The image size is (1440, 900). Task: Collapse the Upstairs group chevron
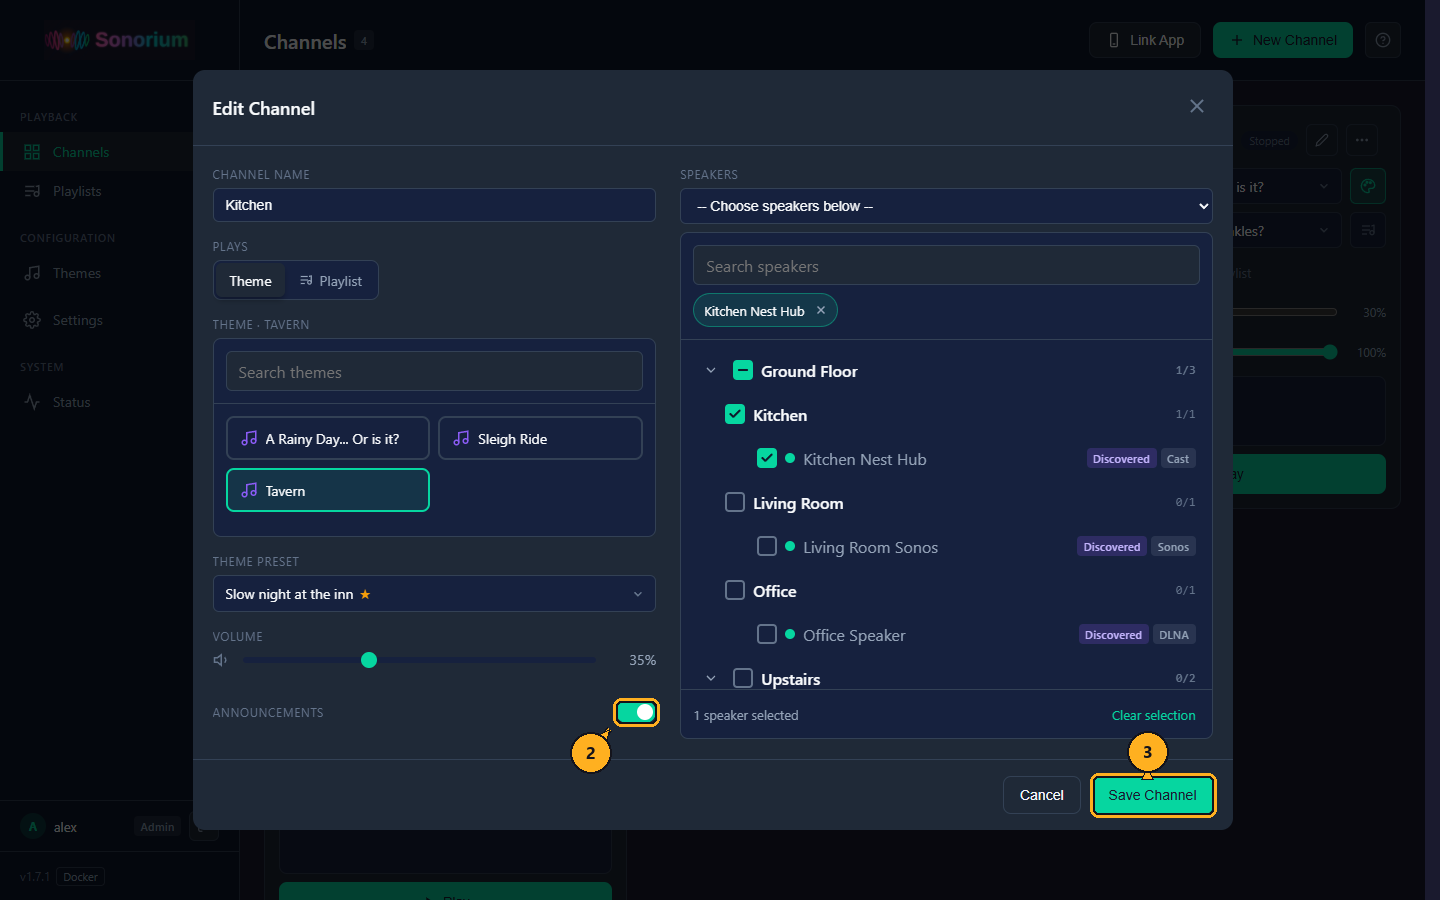pyautogui.click(x=711, y=678)
